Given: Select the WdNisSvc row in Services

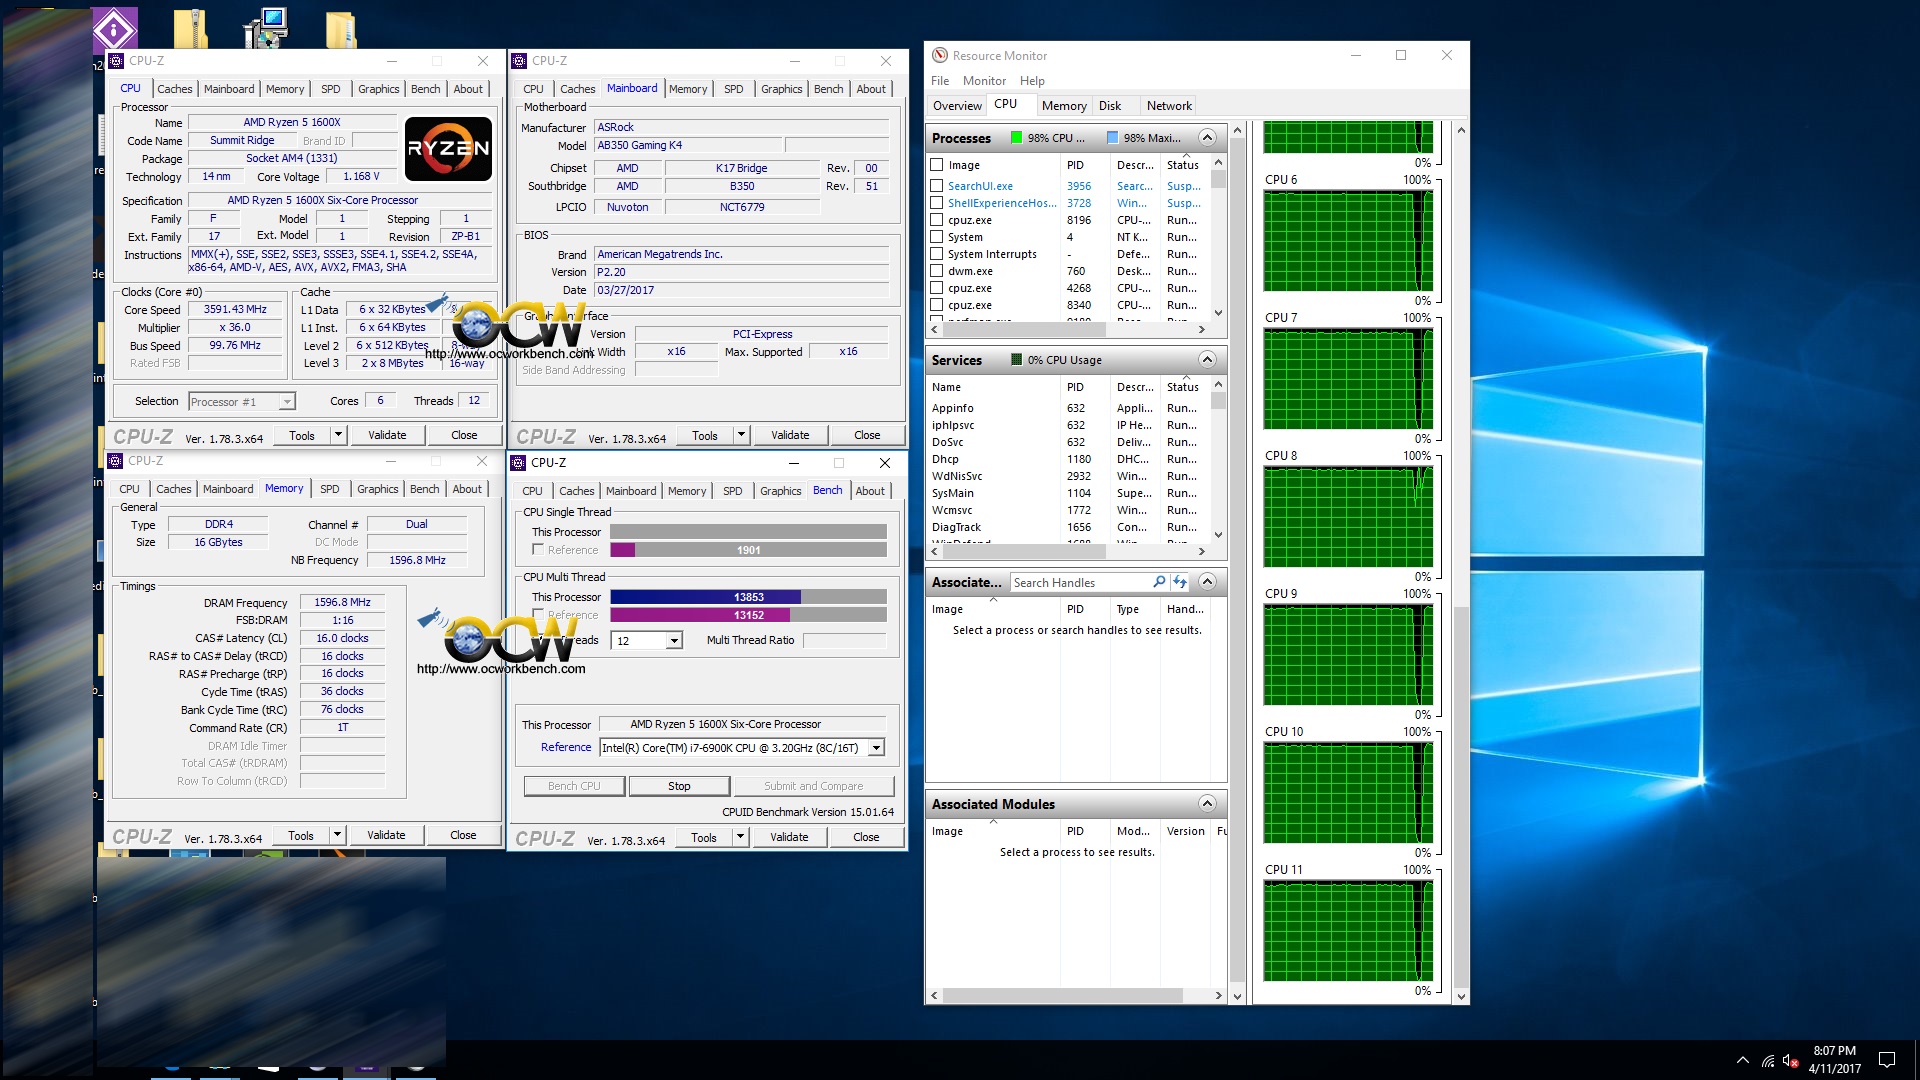Looking at the screenshot, I should pos(1068,476).
